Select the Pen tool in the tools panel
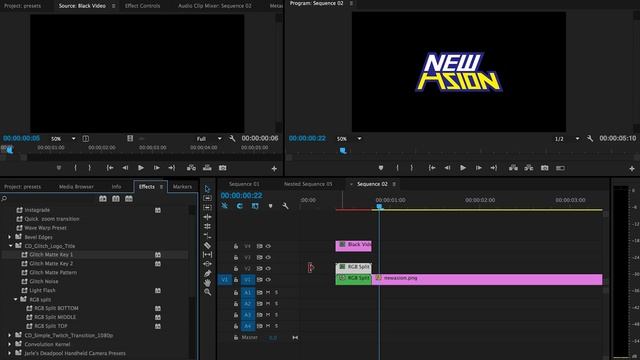 tap(207, 273)
